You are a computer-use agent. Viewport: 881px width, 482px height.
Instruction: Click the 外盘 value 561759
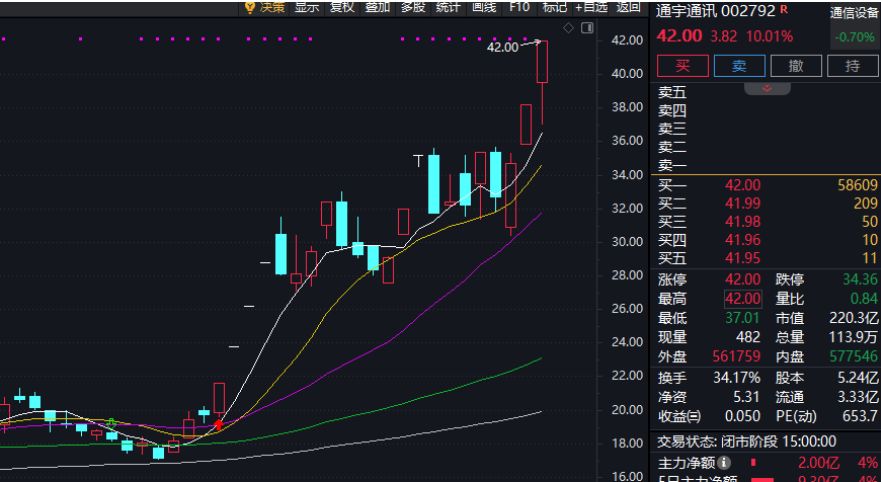click(736, 356)
